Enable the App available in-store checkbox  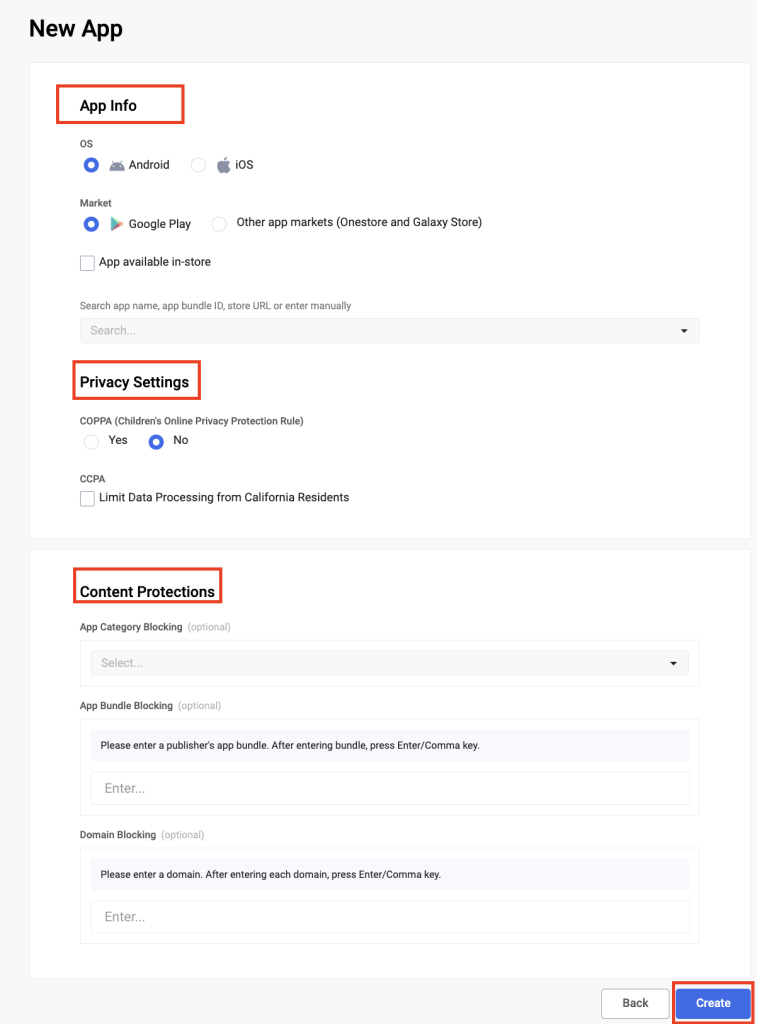[87, 262]
